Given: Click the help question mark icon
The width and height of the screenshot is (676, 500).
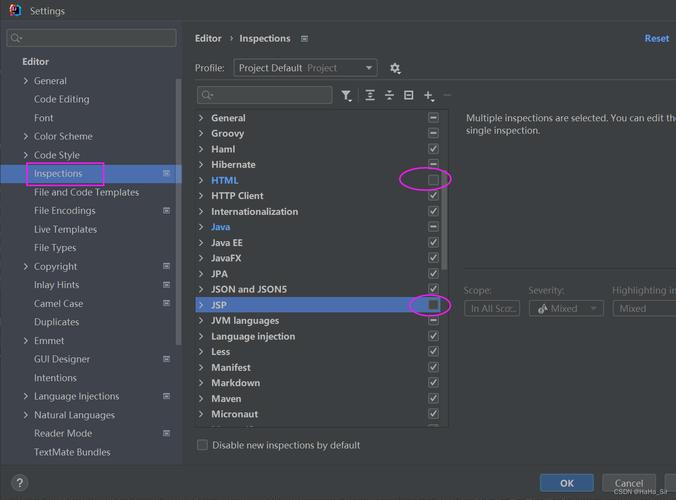Looking at the screenshot, I should (x=18, y=483).
